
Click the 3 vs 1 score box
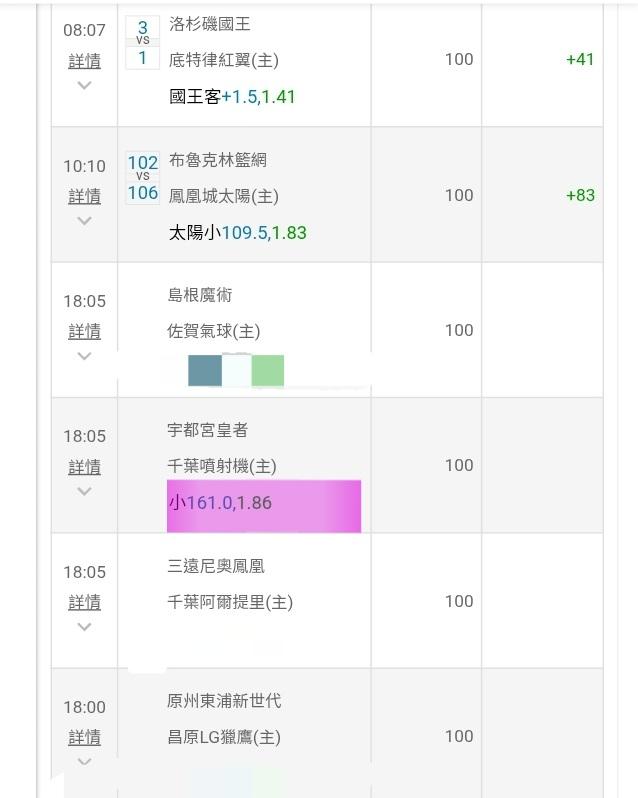point(142,42)
